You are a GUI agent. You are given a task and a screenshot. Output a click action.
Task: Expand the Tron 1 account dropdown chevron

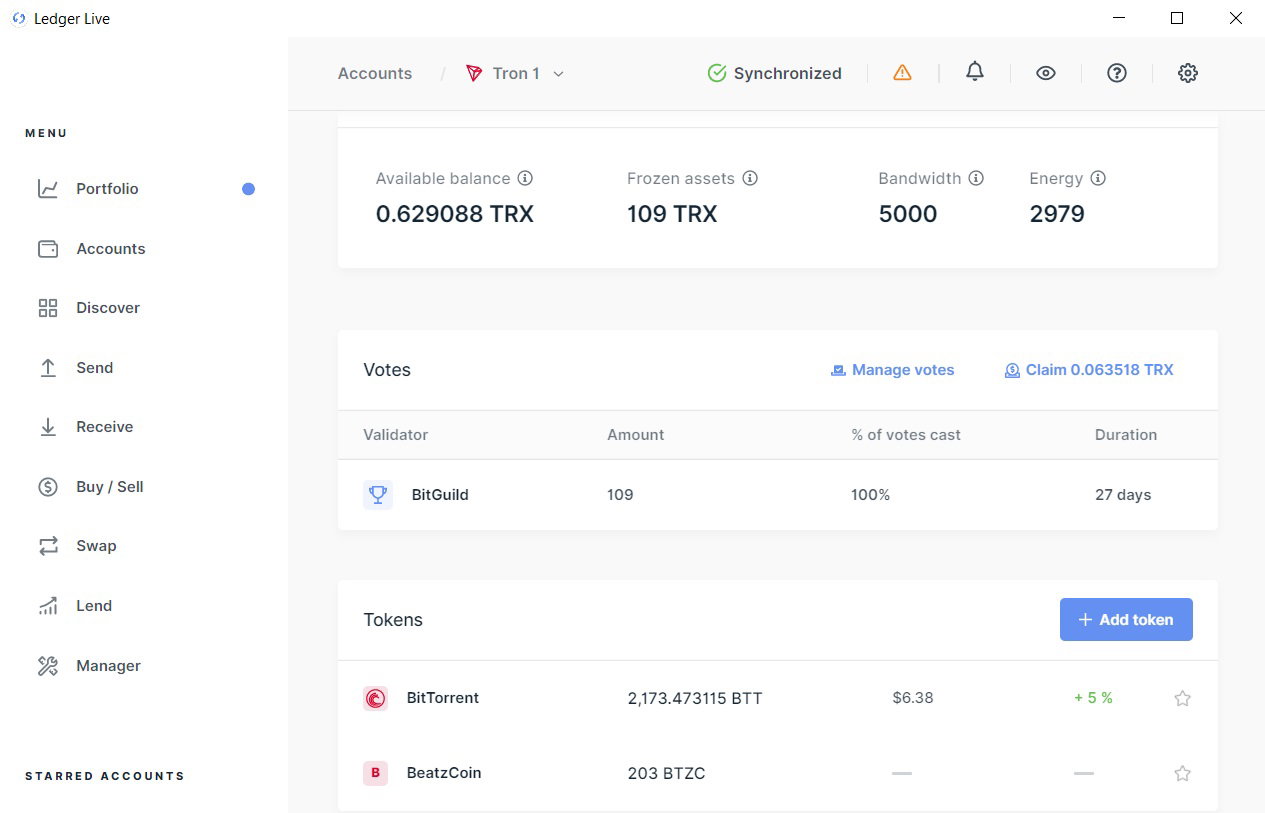[x=559, y=74]
